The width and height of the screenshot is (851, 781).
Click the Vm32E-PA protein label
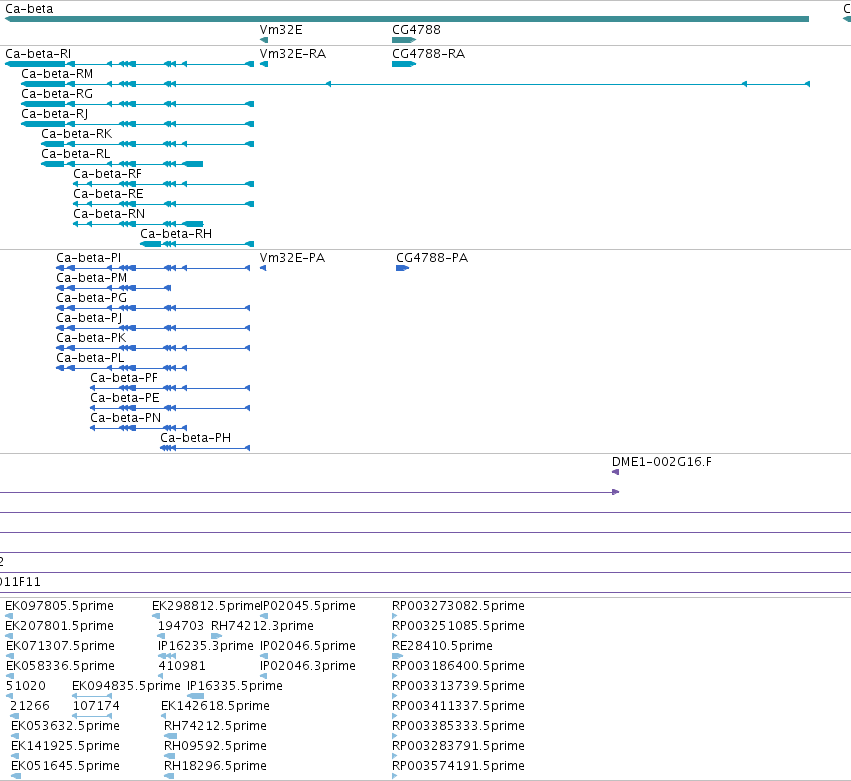pyautogui.click(x=293, y=258)
